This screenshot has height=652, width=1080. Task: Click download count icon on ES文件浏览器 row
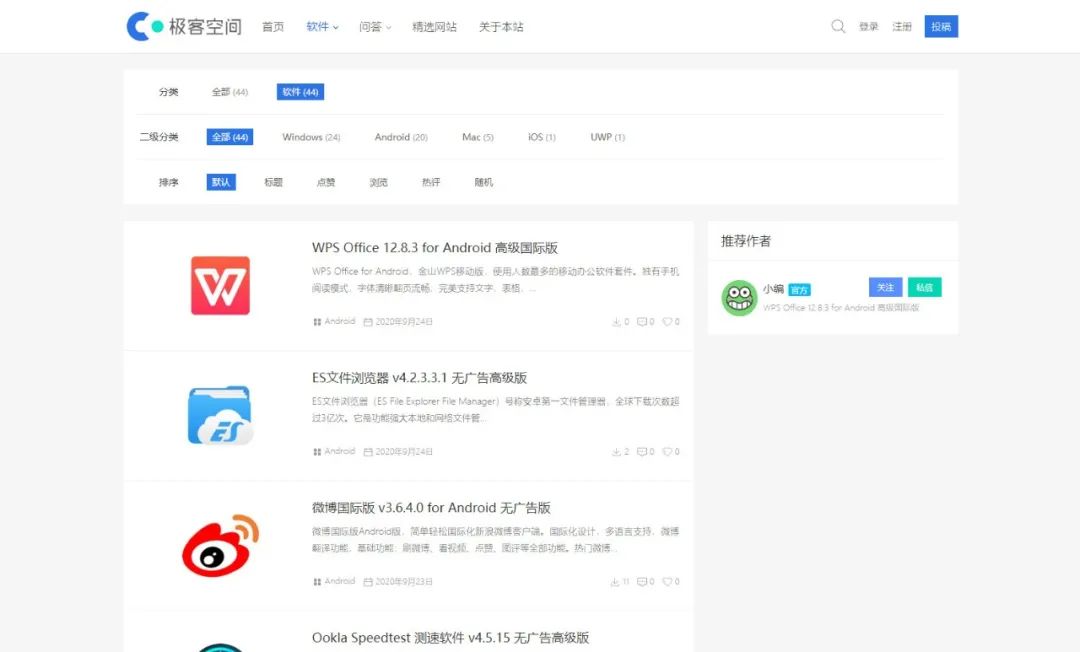(x=616, y=452)
